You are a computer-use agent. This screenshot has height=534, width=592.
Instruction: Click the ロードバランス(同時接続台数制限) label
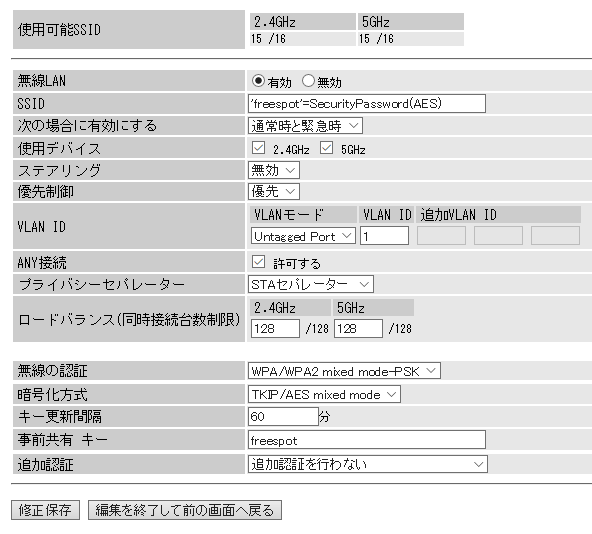[129, 319]
